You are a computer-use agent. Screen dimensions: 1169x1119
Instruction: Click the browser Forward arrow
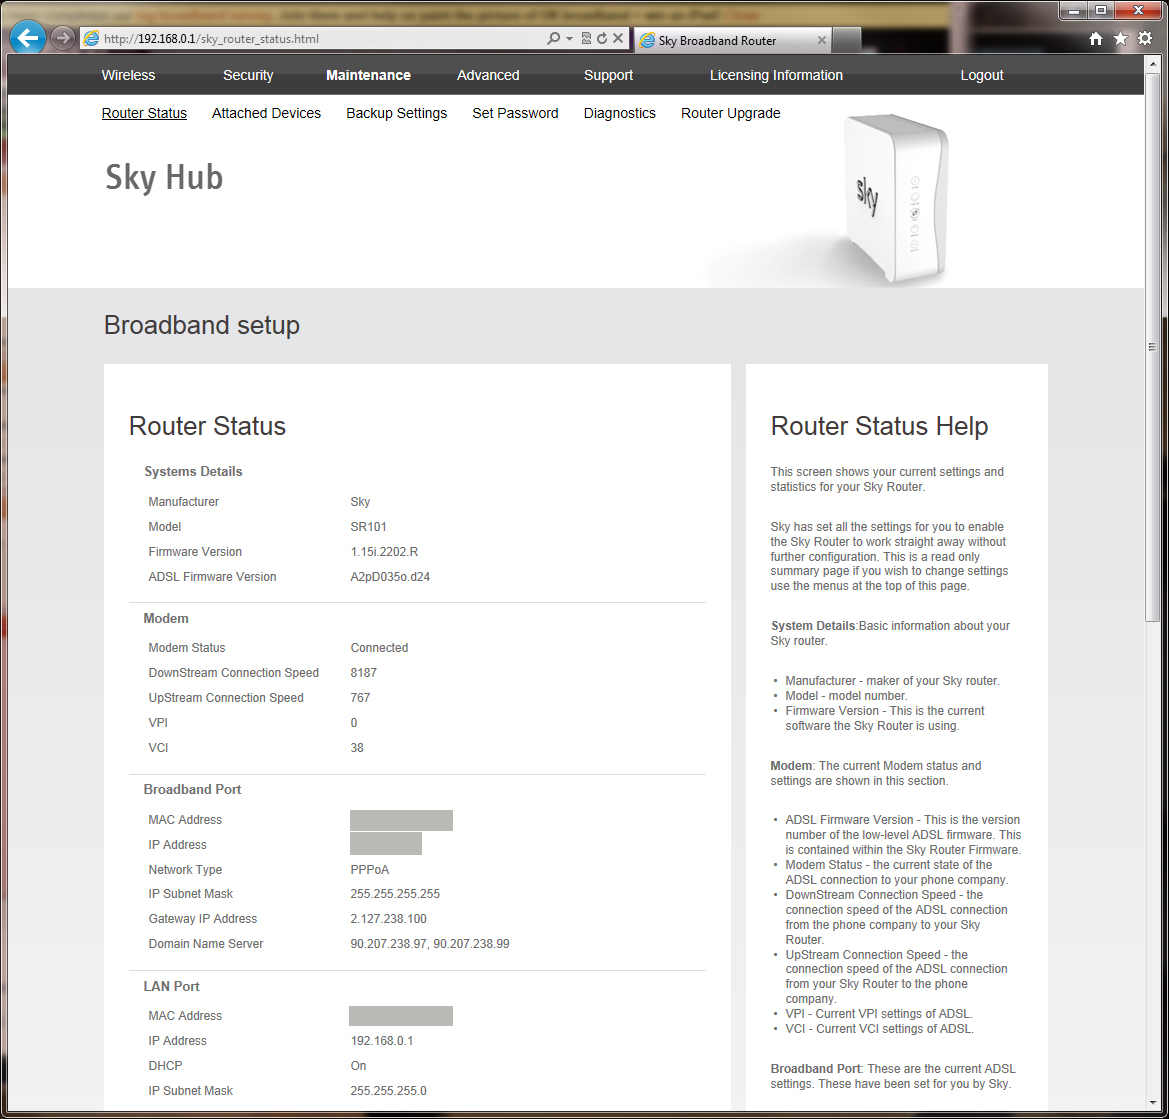[63, 37]
